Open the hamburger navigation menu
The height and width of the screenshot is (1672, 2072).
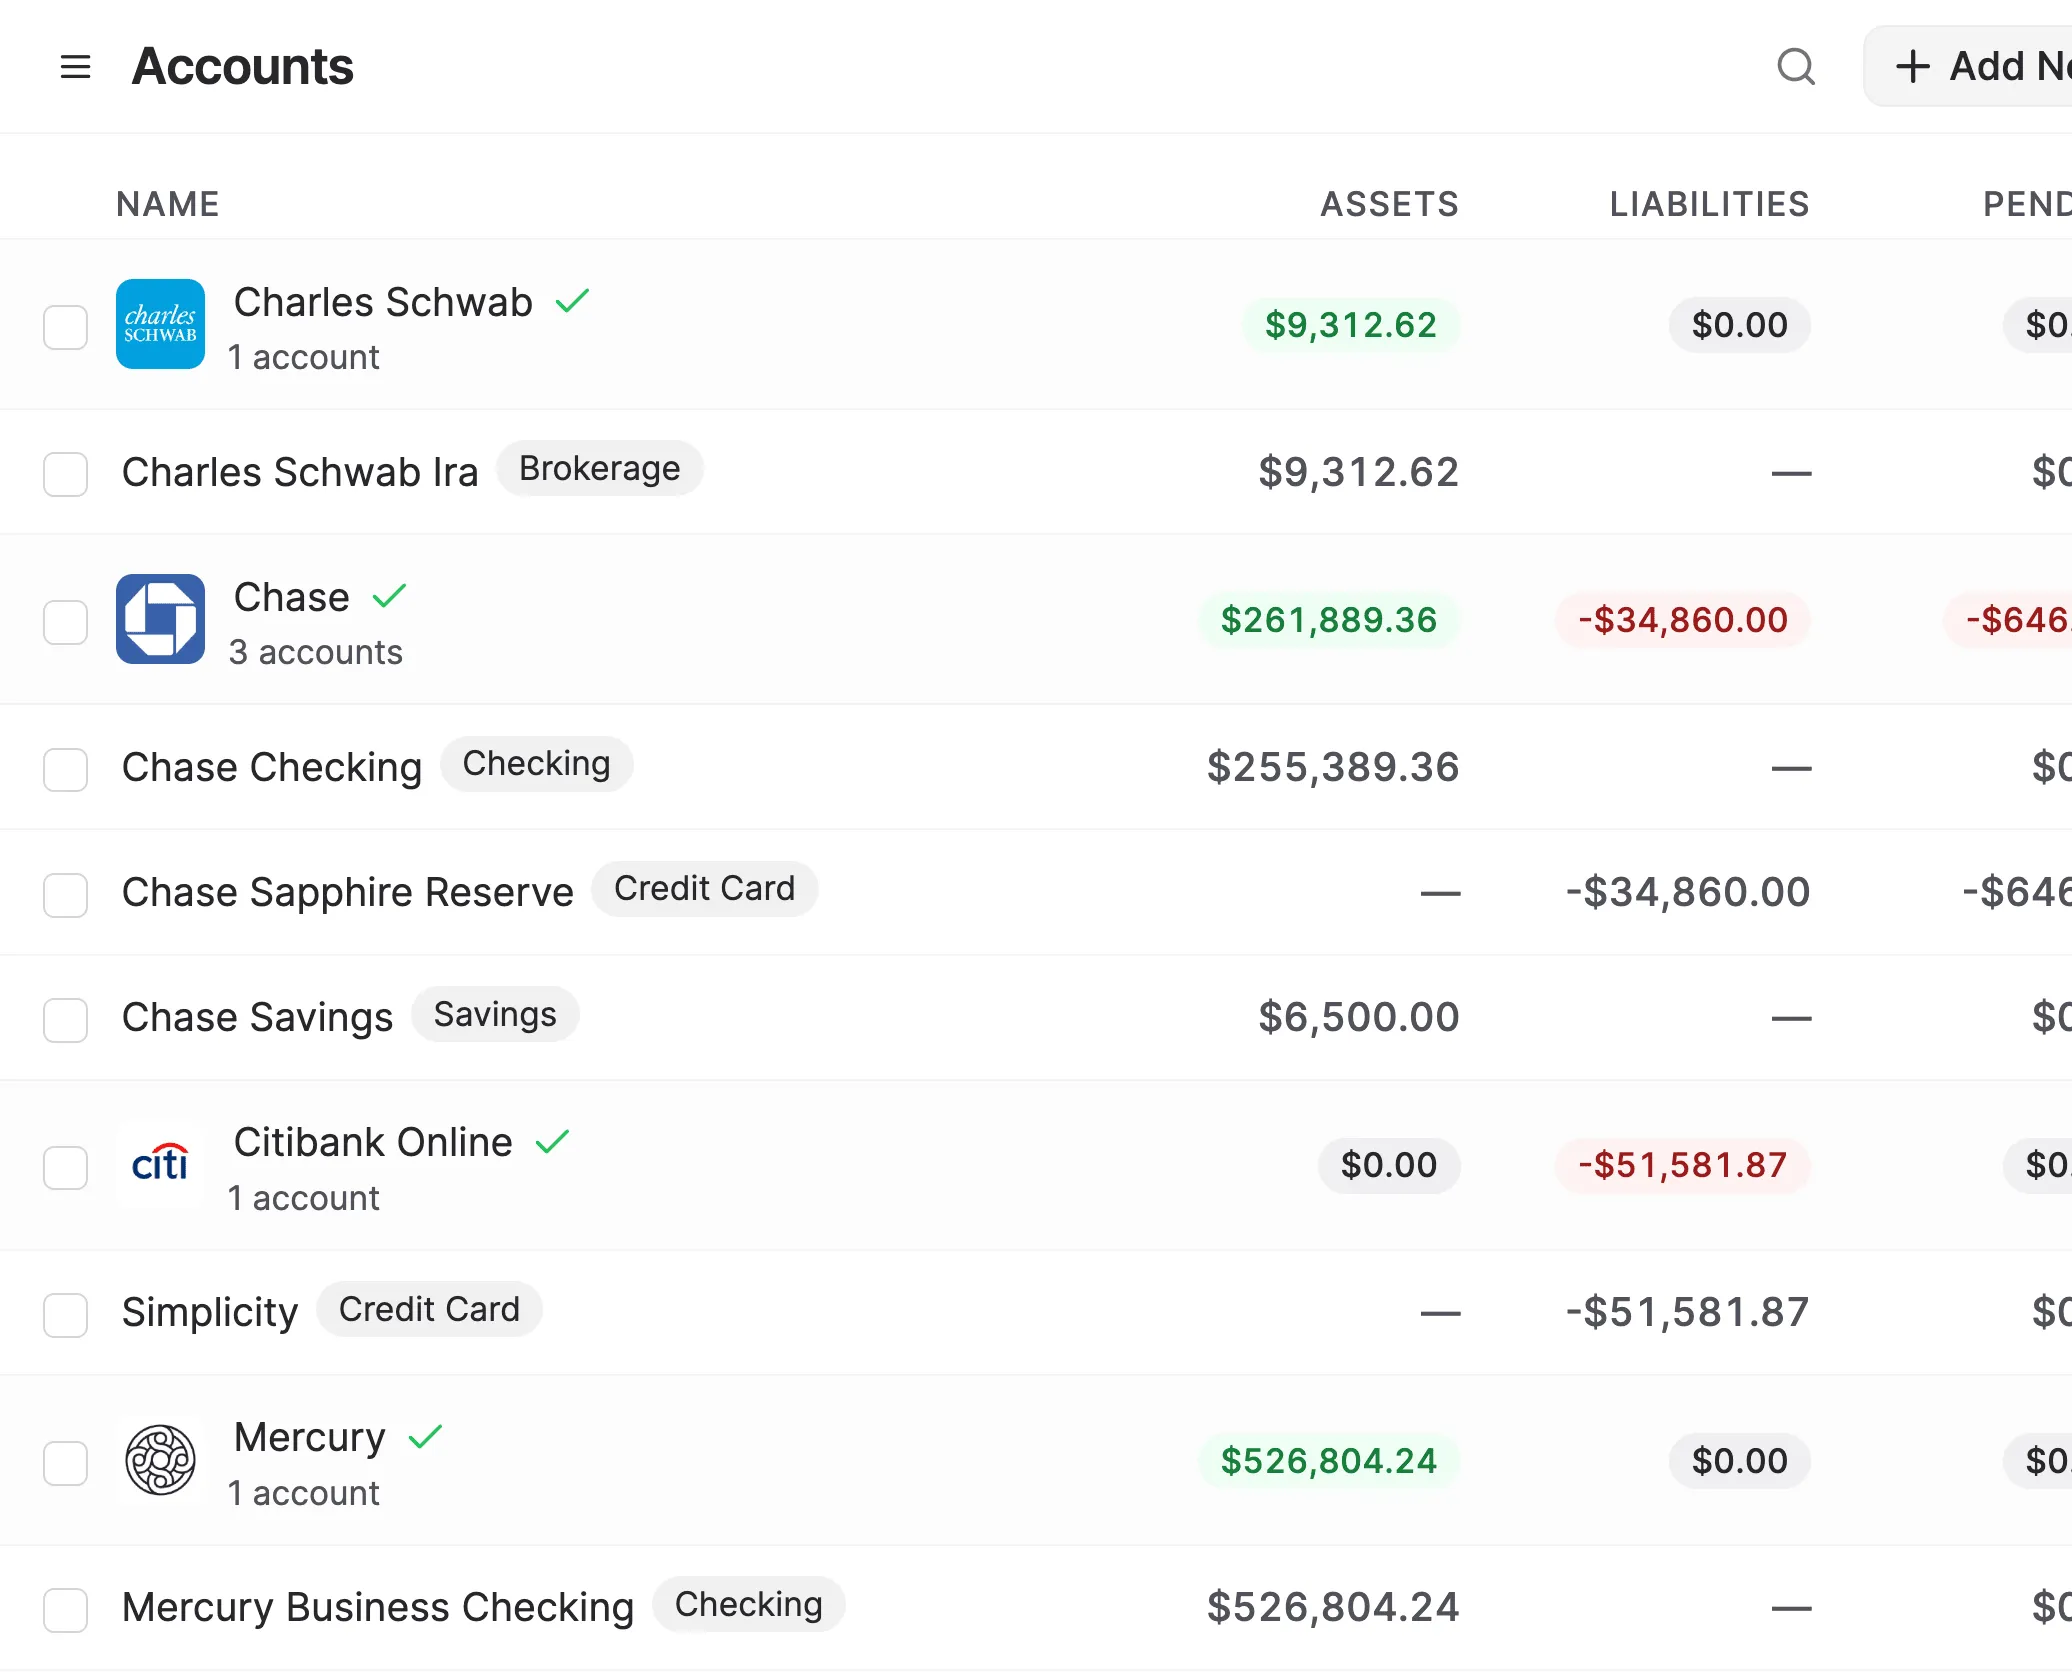click(75, 66)
